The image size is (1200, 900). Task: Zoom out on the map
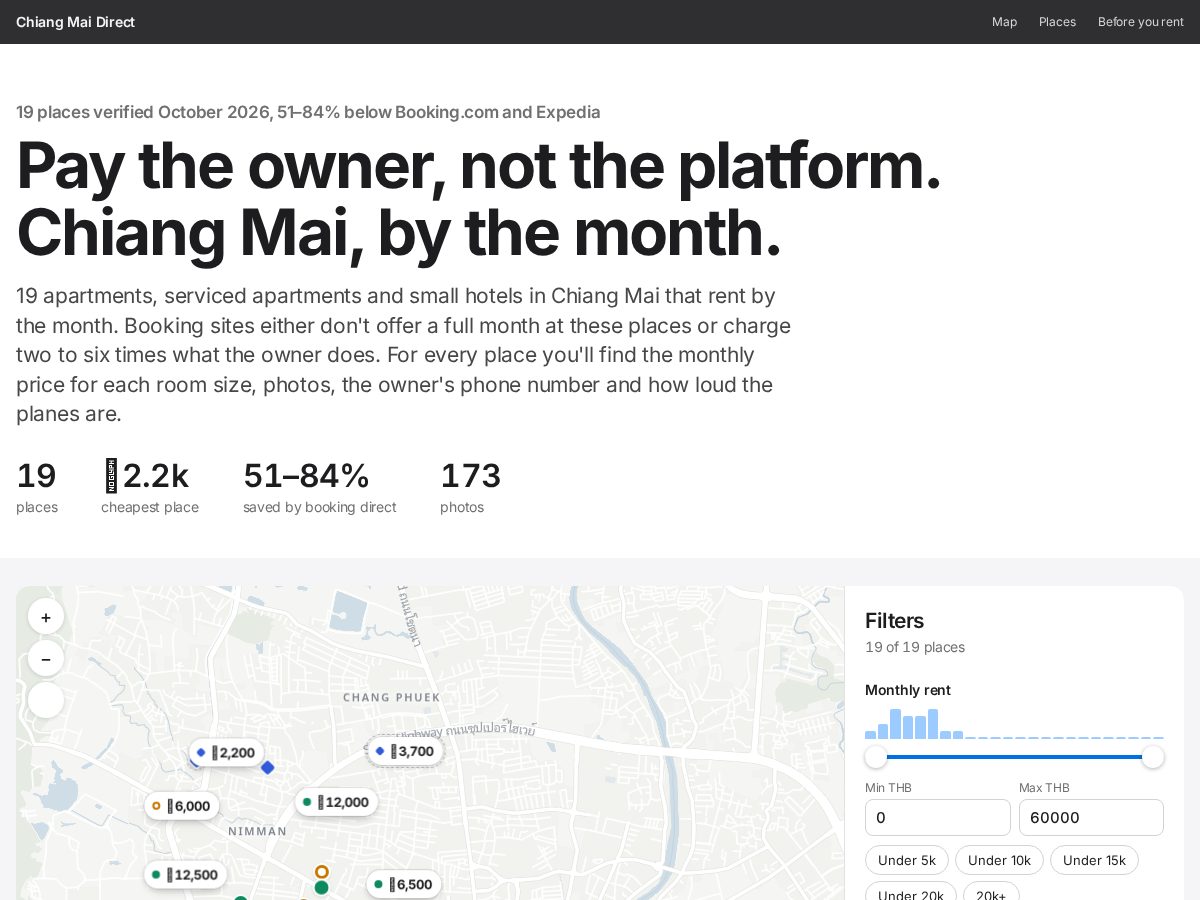(x=46, y=659)
